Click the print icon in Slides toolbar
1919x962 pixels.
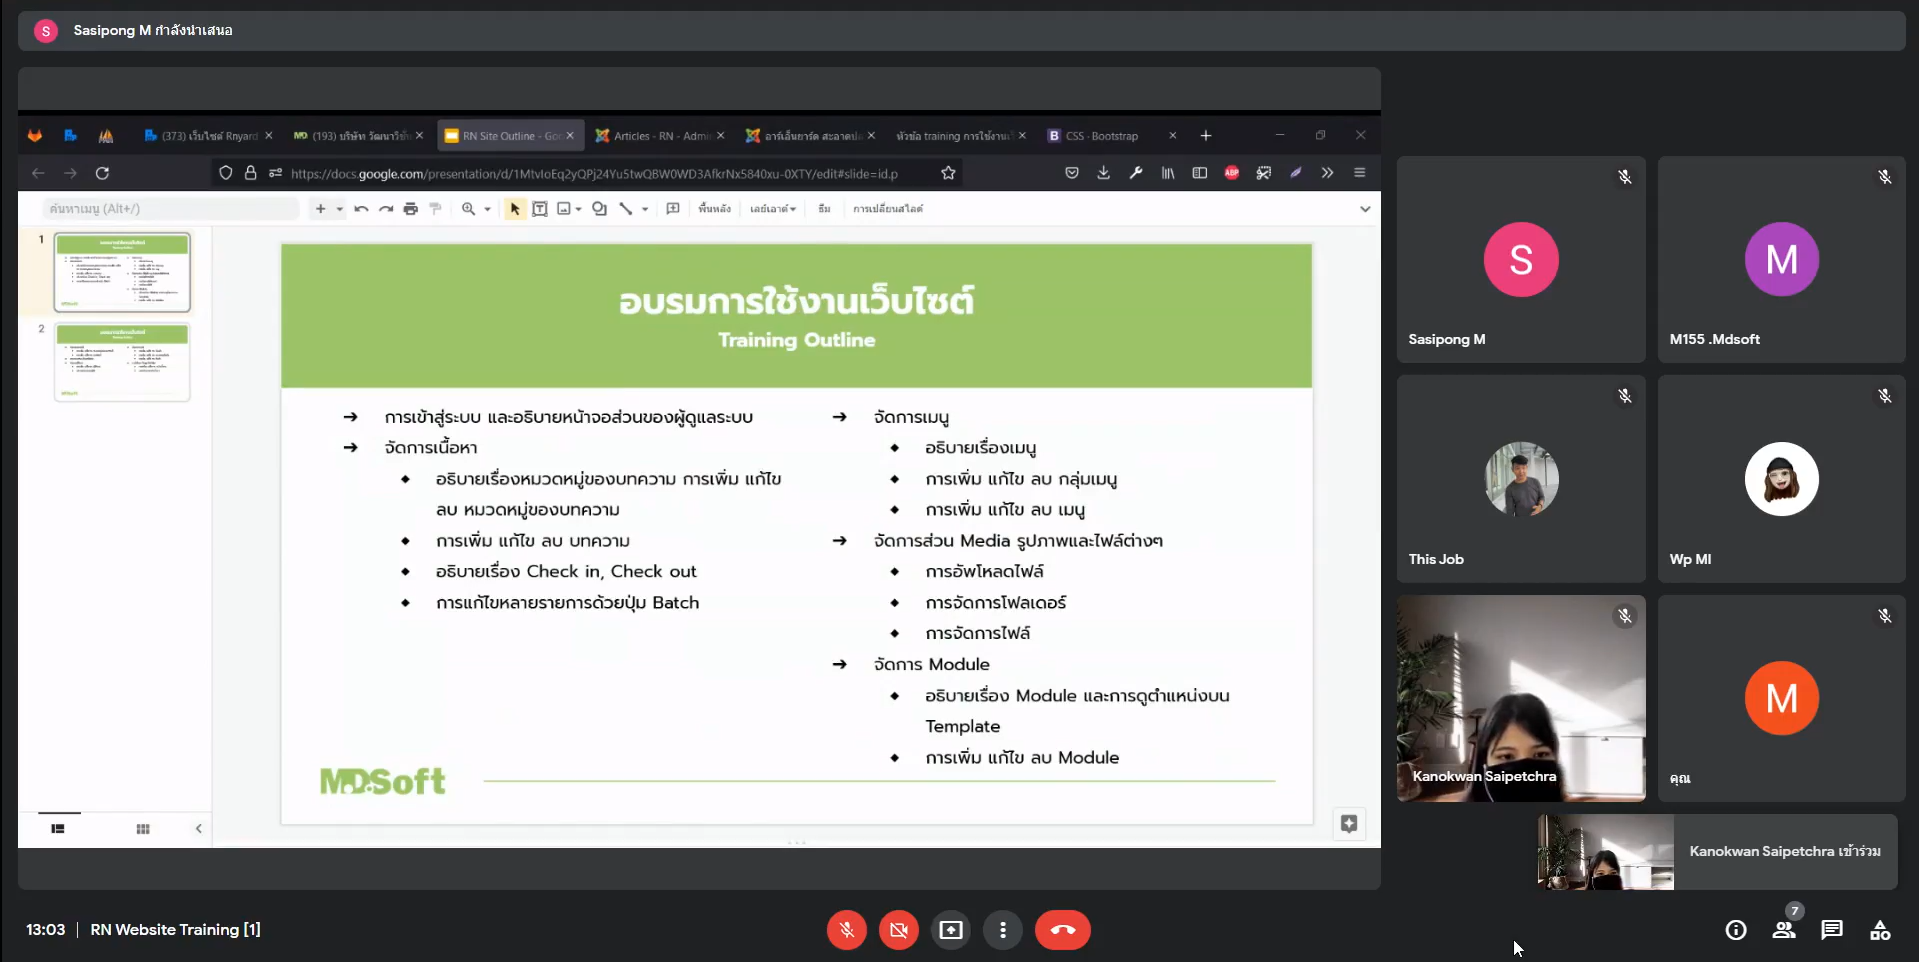tap(410, 209)
